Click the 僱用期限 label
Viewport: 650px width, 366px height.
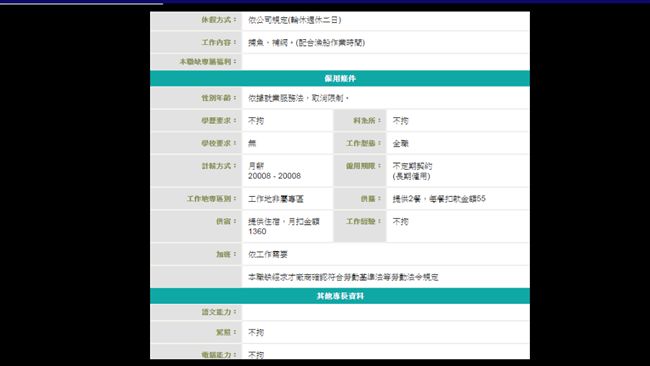tap(364, 165)
